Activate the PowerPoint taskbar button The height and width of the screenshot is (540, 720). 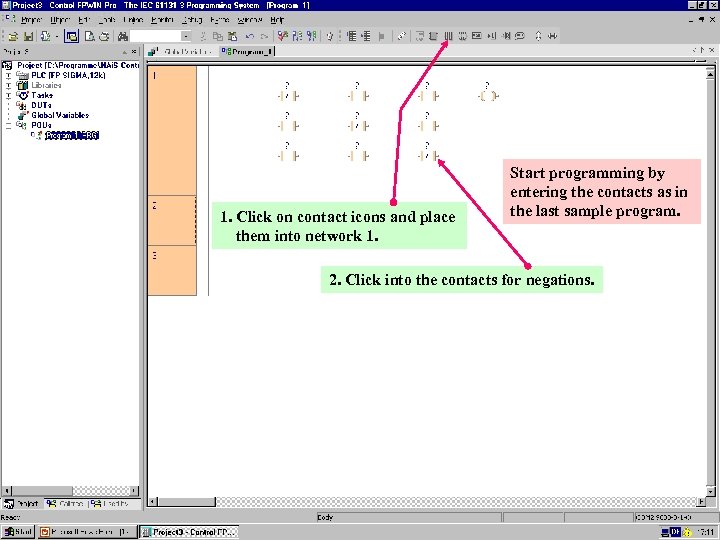coord(88,532)
